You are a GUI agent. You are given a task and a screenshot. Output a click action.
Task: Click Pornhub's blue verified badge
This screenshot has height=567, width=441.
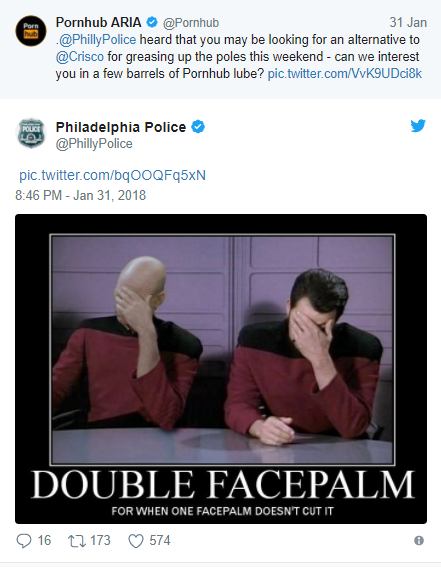coord(152,22)
